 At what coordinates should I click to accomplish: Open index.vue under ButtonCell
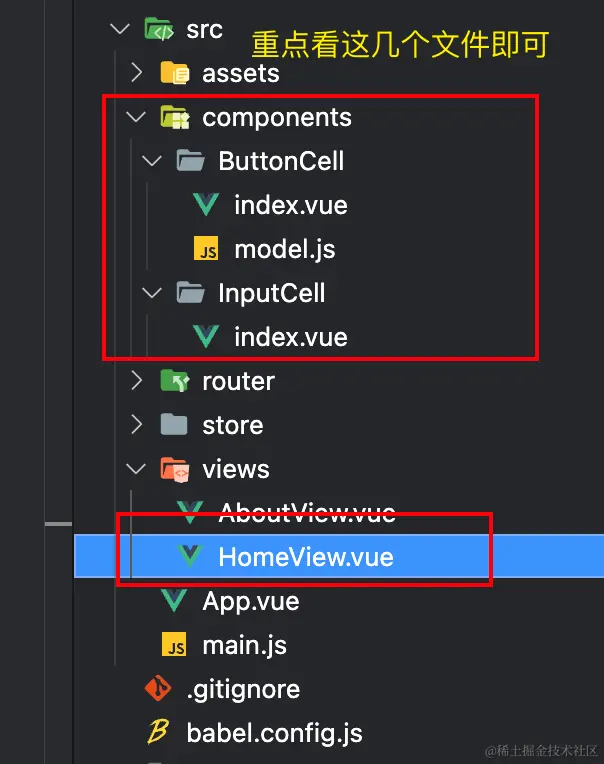(x=290, y=205)
